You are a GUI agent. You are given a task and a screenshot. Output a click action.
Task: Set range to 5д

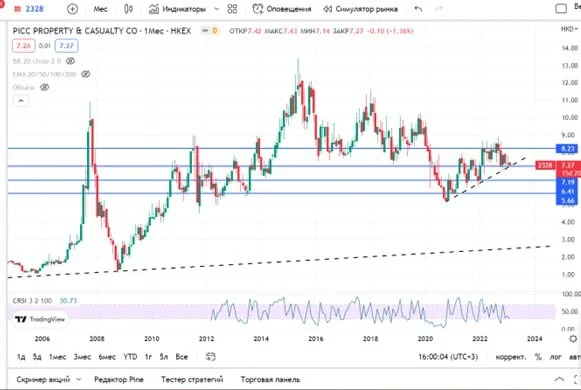[x=37, y=357]
